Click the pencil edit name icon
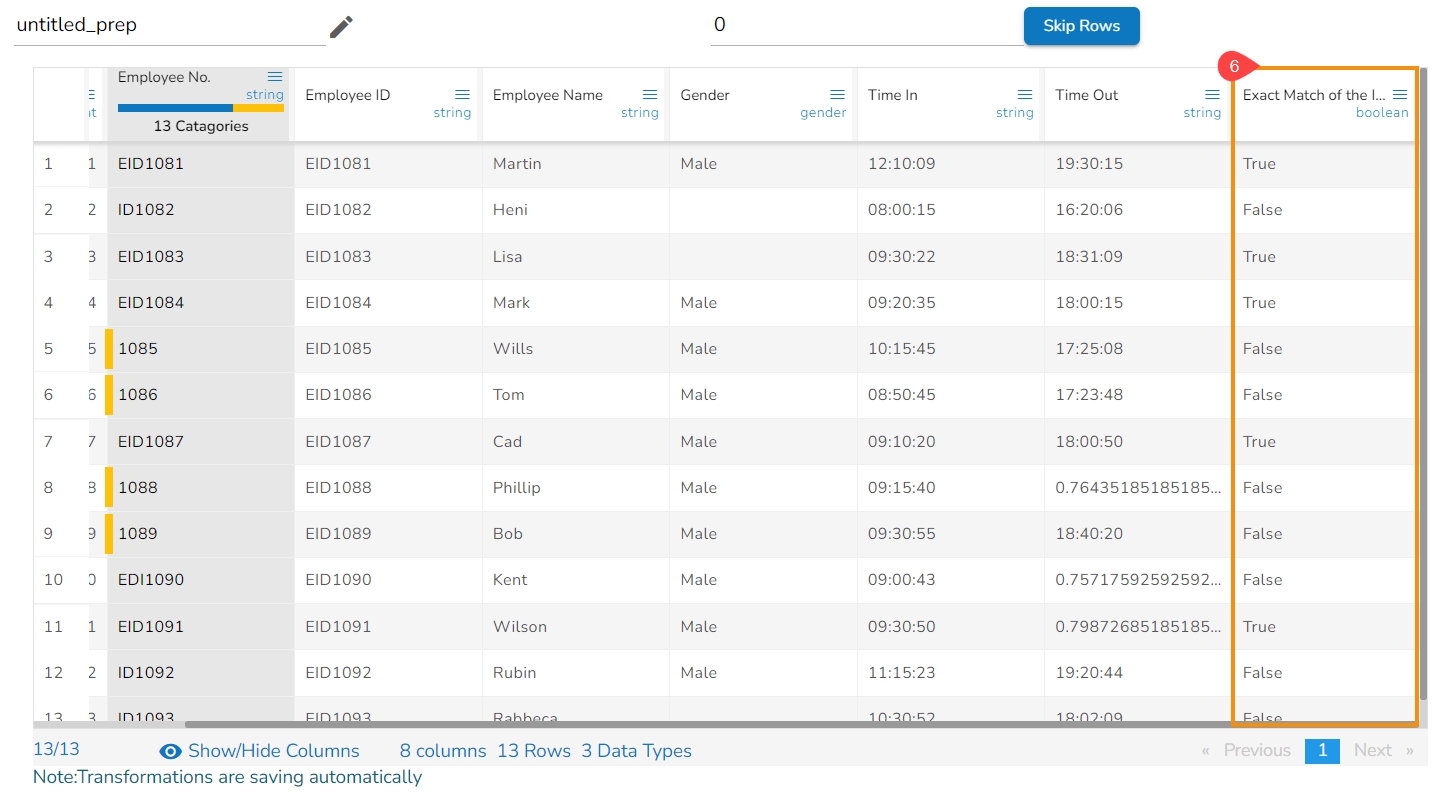 (x=341, y=27)
